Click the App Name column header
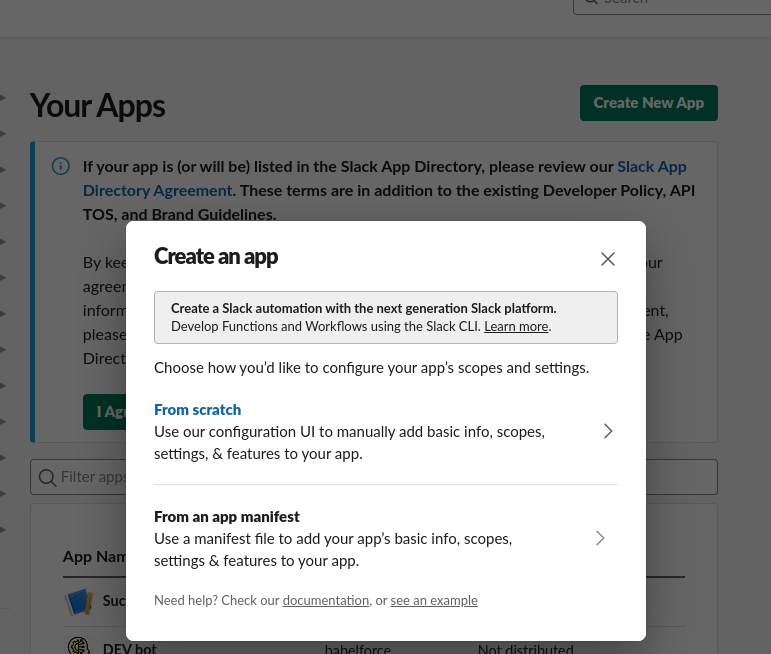Image resolution: width=771 pixels, height=654 pixels. pyautogui.click(x=92, y=557)
